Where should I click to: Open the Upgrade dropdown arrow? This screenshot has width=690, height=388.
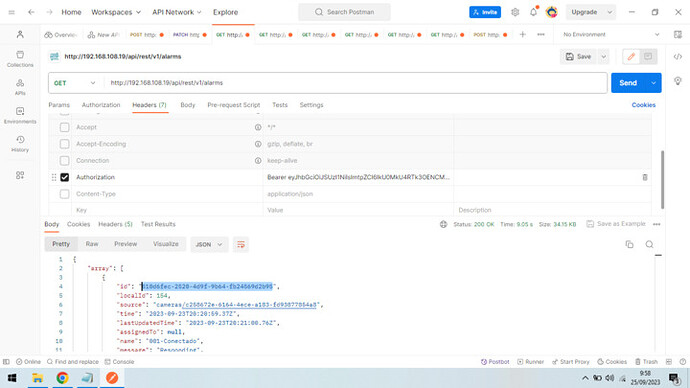click(609, 12)
